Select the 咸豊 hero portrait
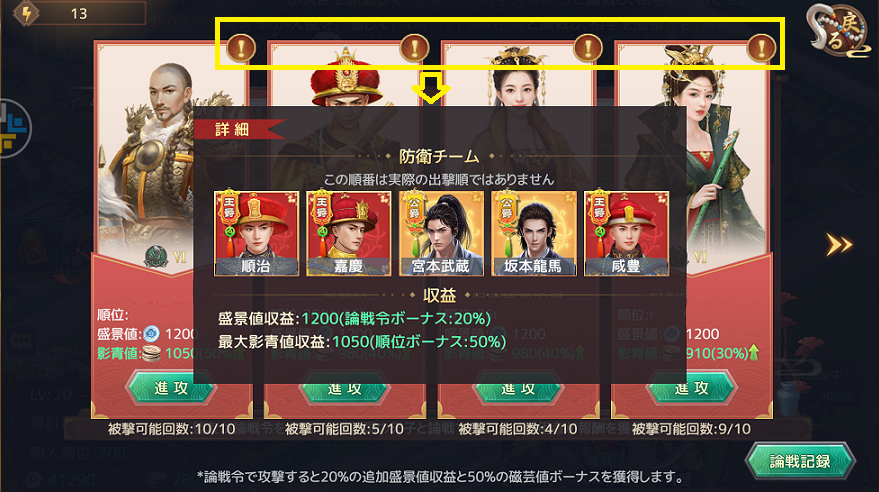This screenshot has height=492, width=879. click(626, 233)
